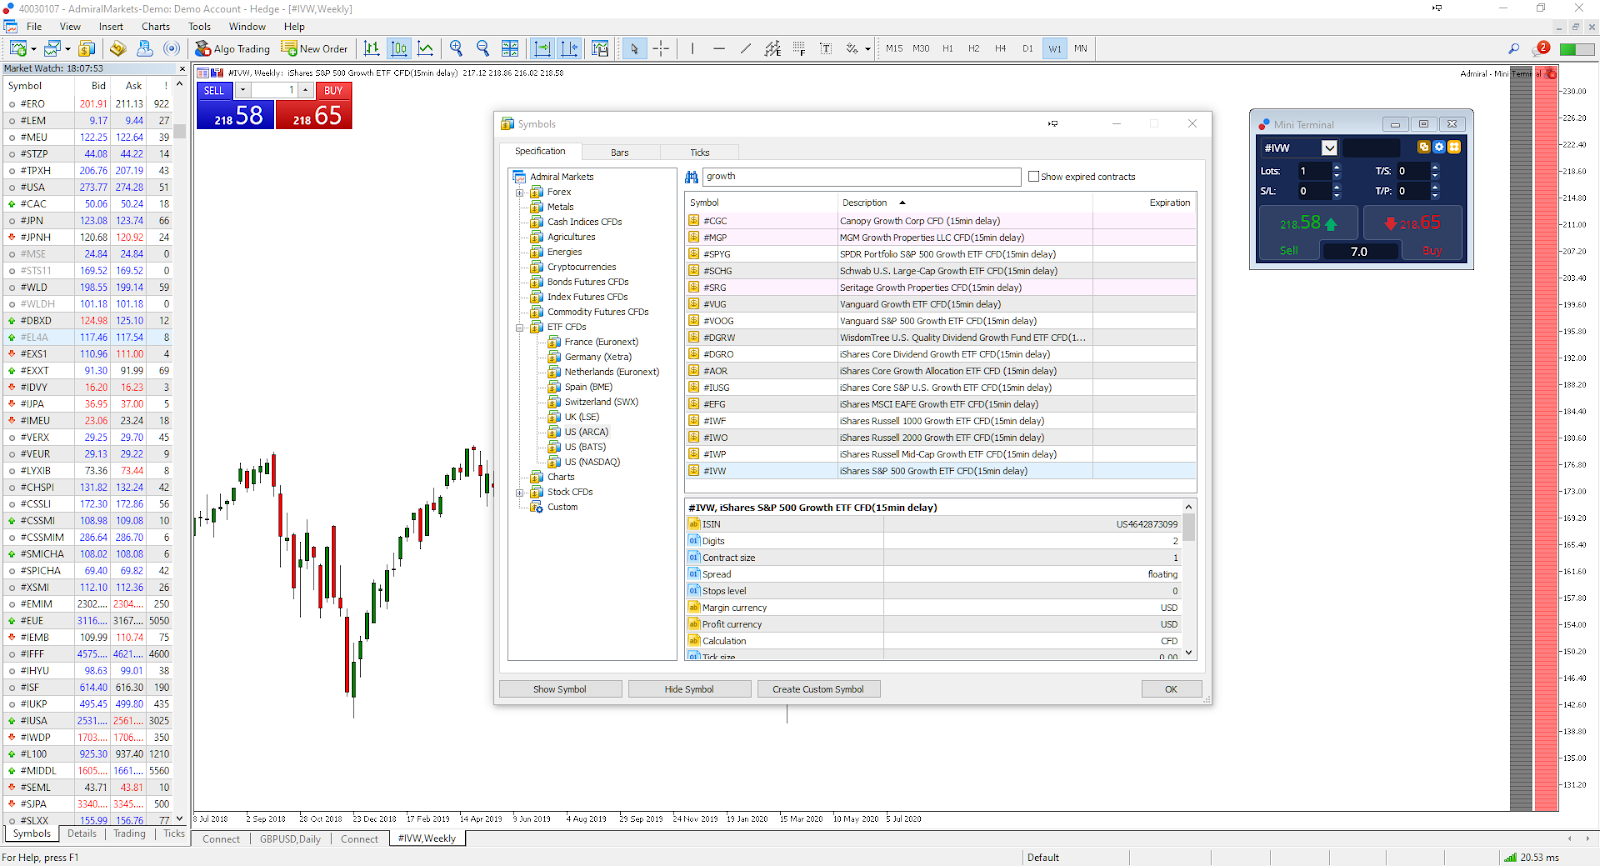Open the File menu

coord(34,26)
